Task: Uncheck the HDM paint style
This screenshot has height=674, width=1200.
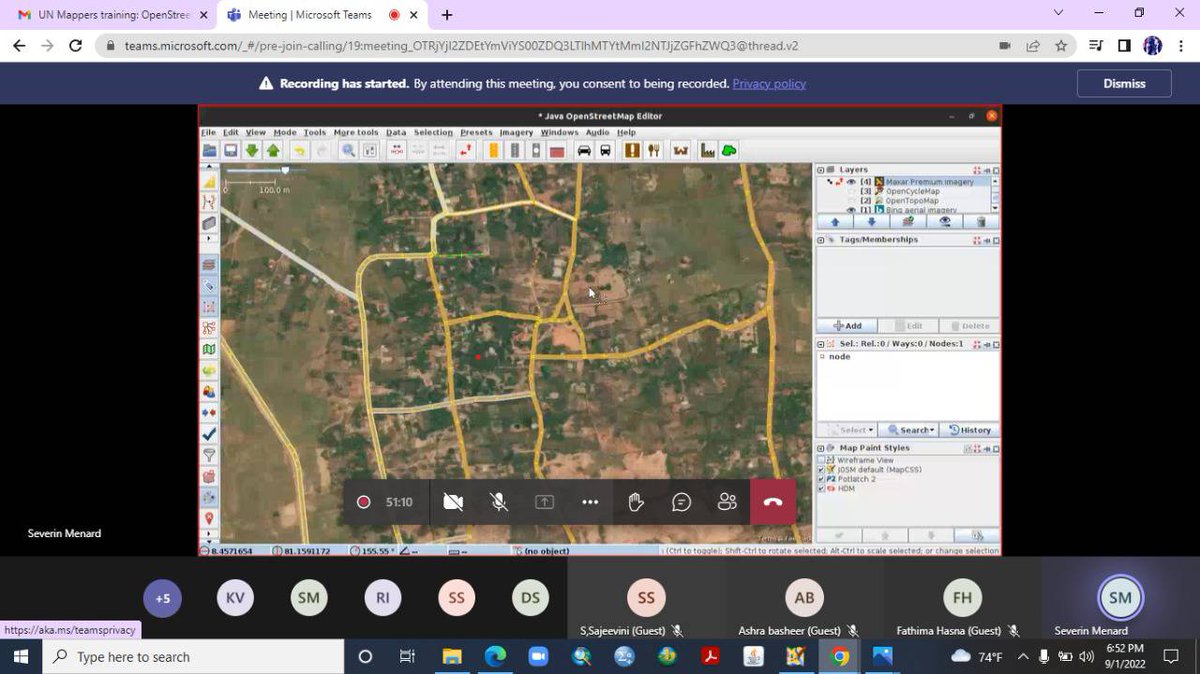Action: click(822, 488)
